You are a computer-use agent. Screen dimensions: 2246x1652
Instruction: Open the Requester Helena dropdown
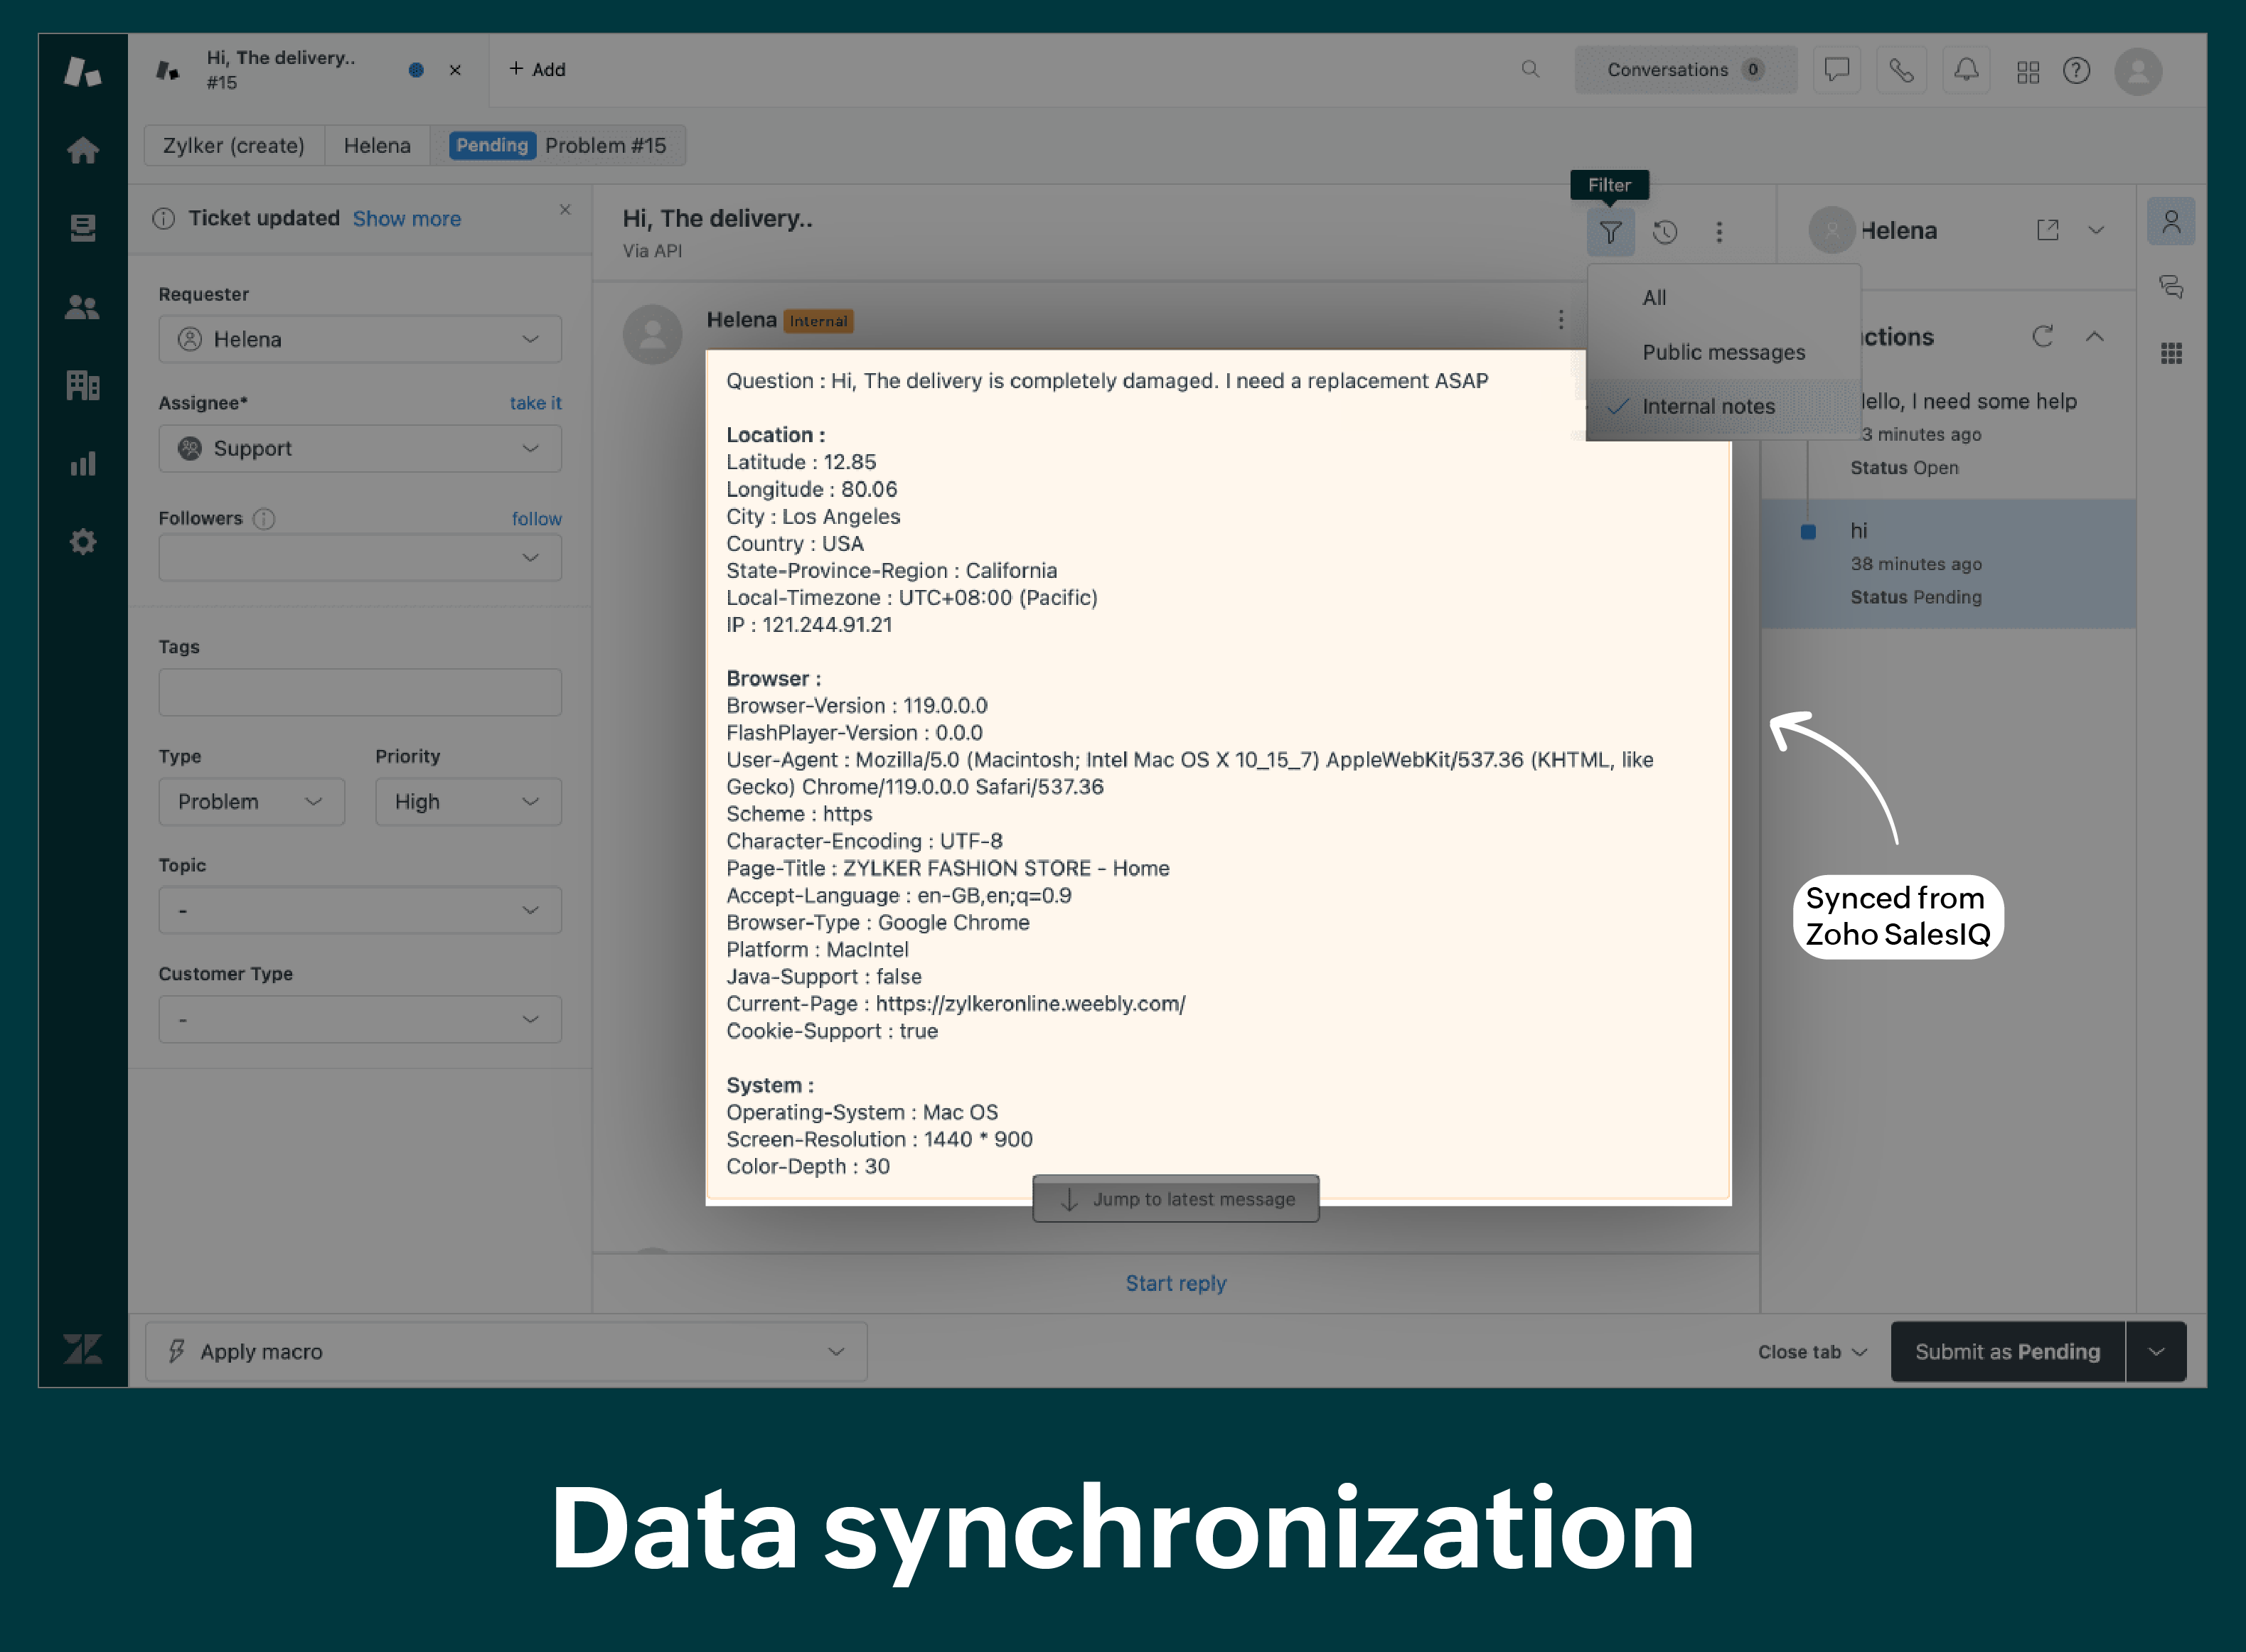point(360,339)
